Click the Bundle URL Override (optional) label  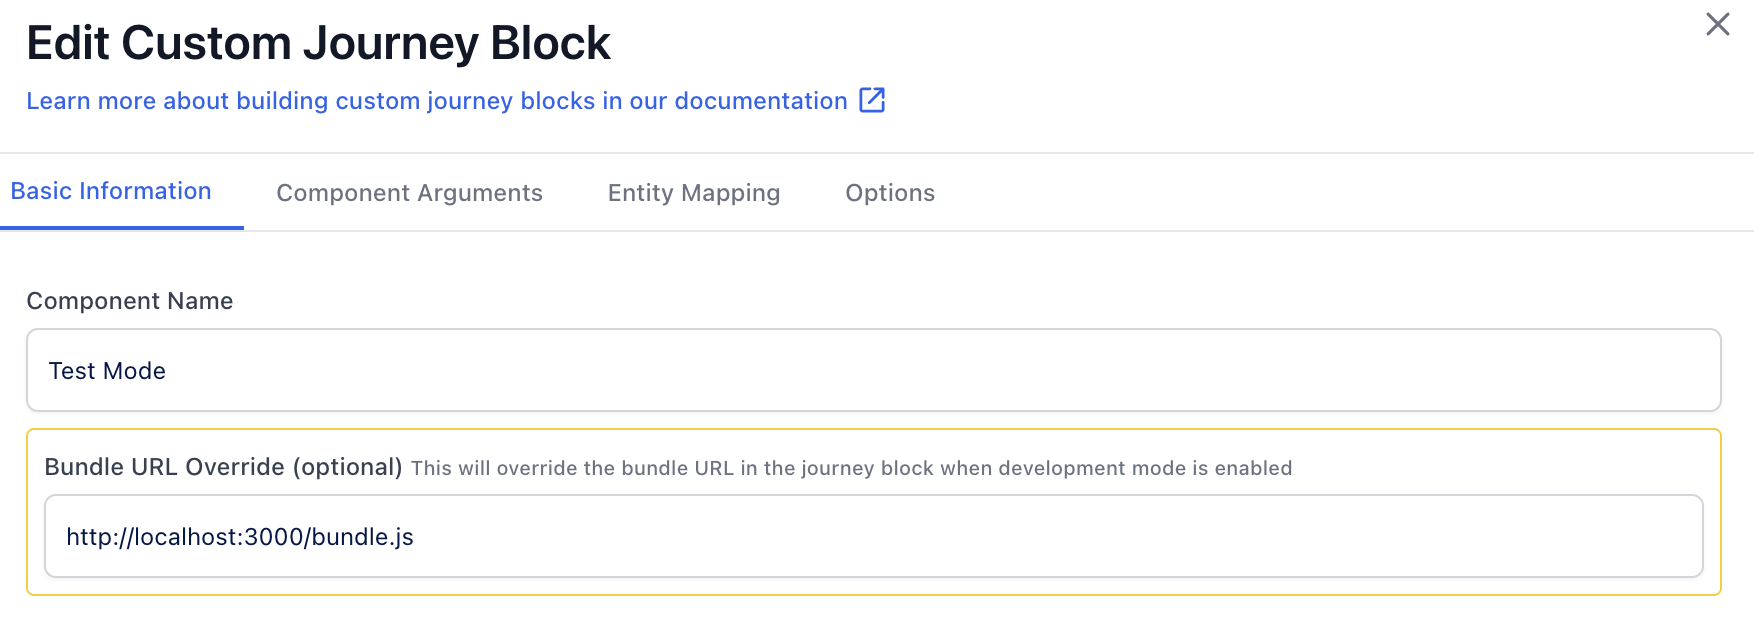224,467
